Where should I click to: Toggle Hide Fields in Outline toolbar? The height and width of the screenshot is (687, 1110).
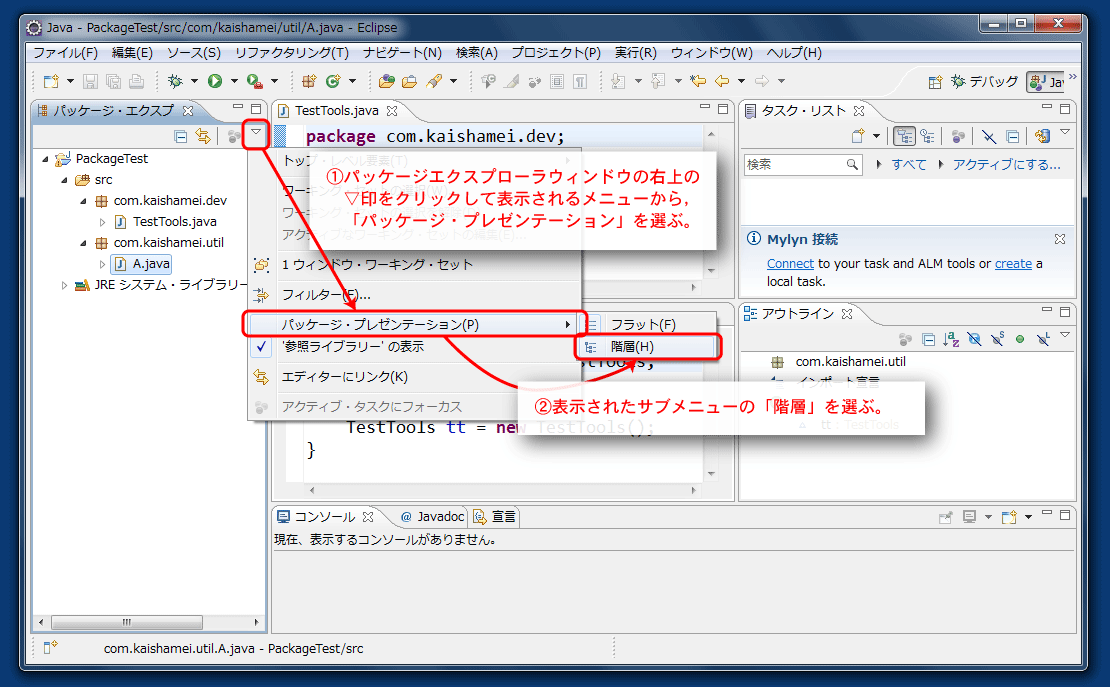click(x=975, y=340)
